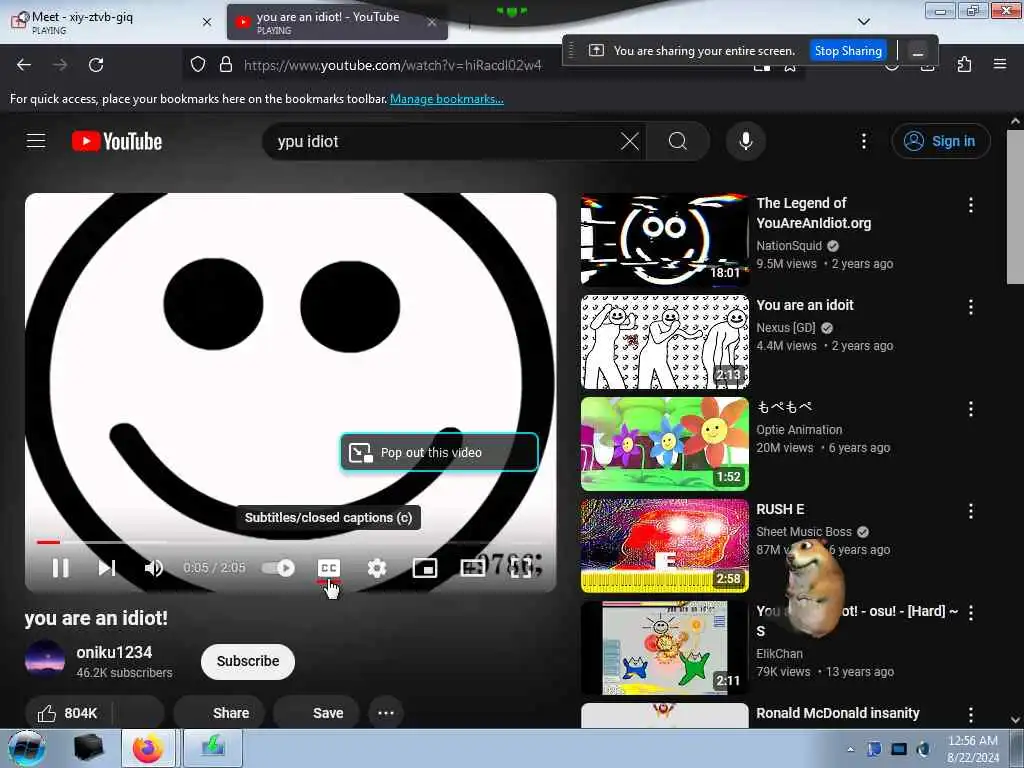Open the RUSH E video thumbnail
The width and height of the screenshot is (1024, 768).
point(665,546)
